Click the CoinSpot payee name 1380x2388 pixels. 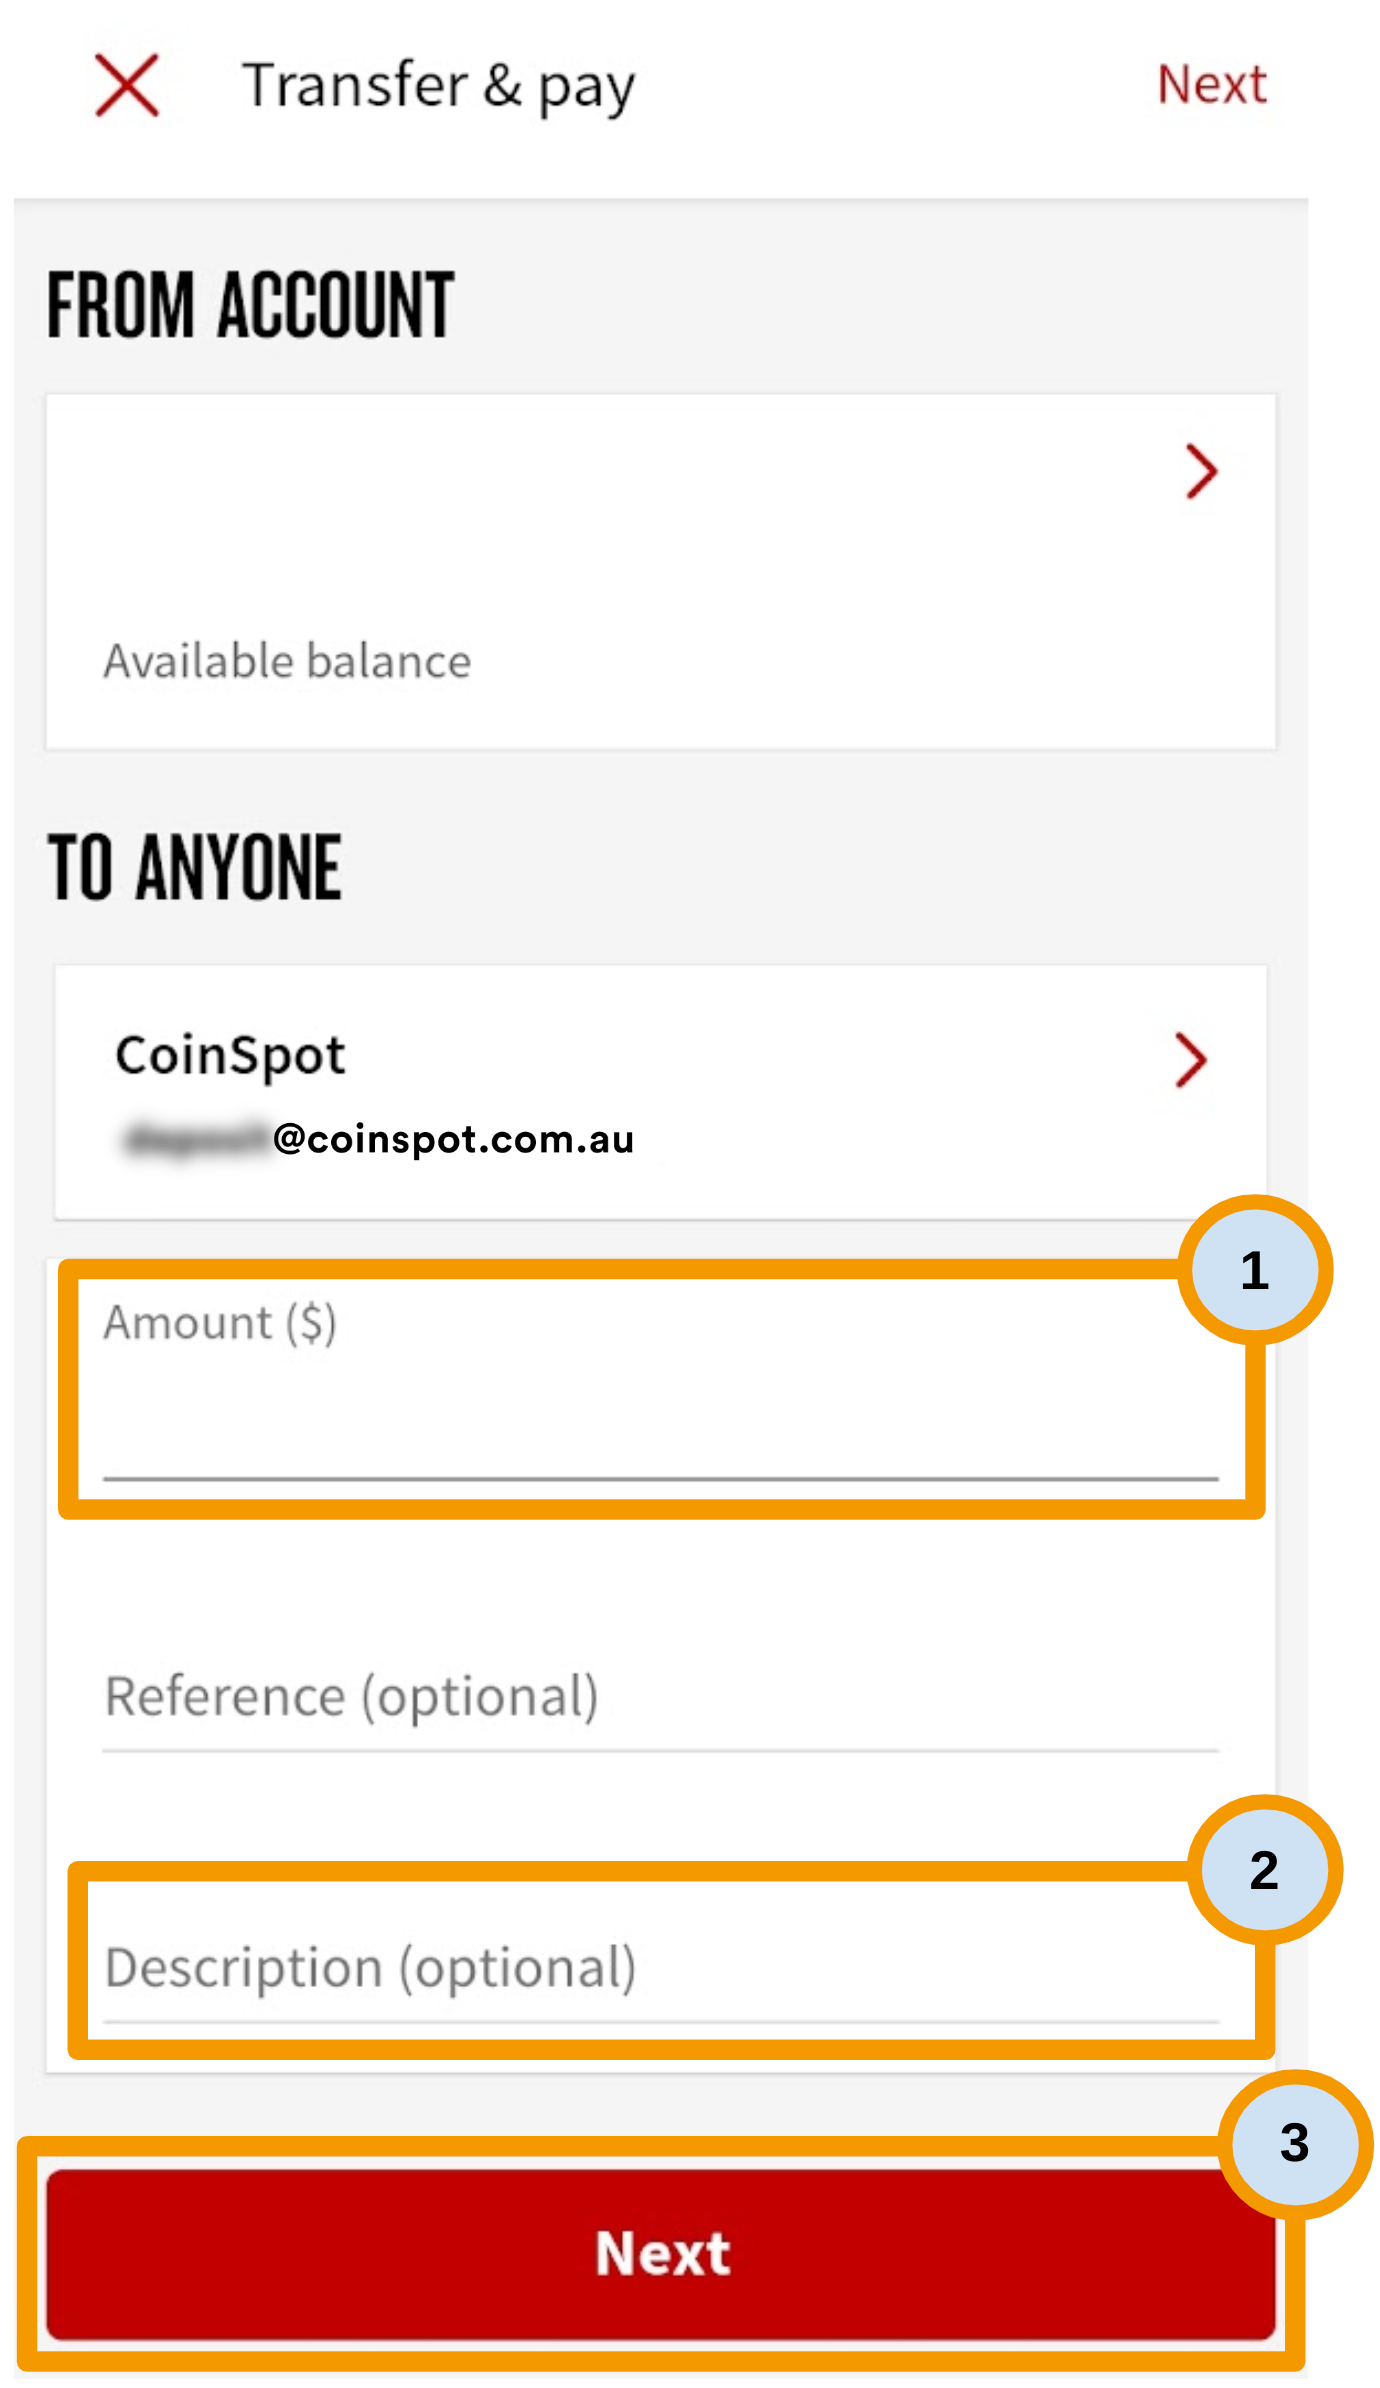pos(230,1056)
